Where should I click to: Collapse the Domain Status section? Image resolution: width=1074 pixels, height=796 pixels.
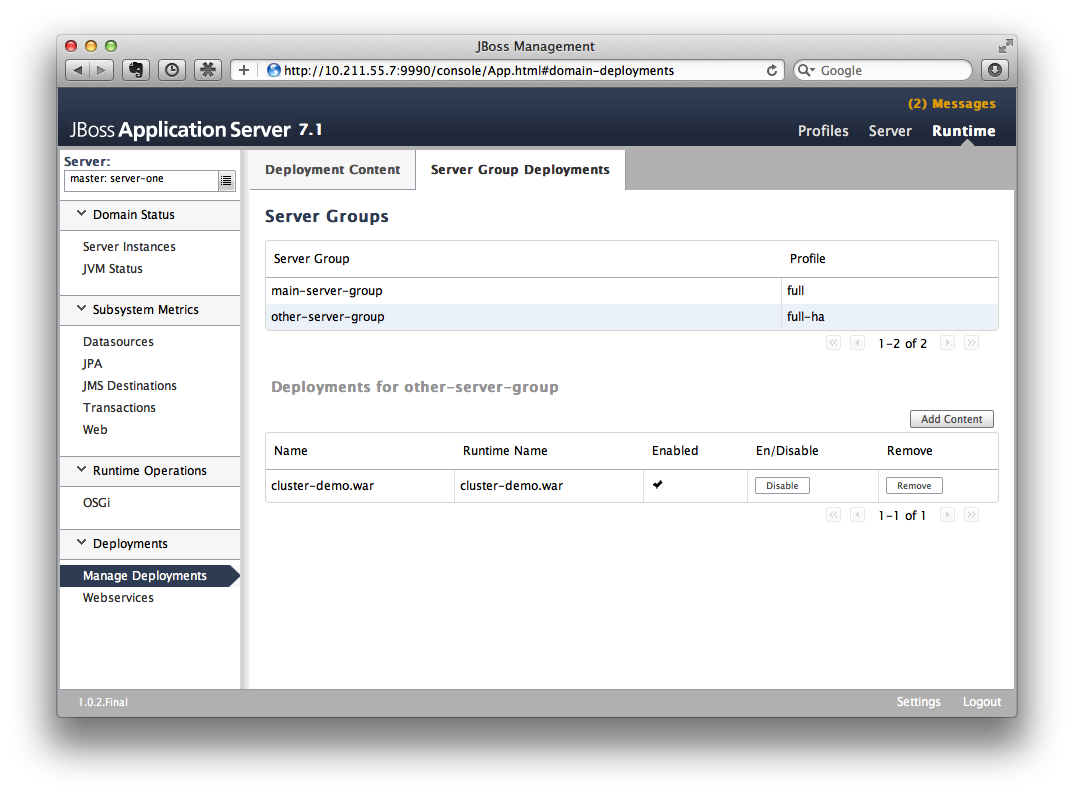(82, 214)
